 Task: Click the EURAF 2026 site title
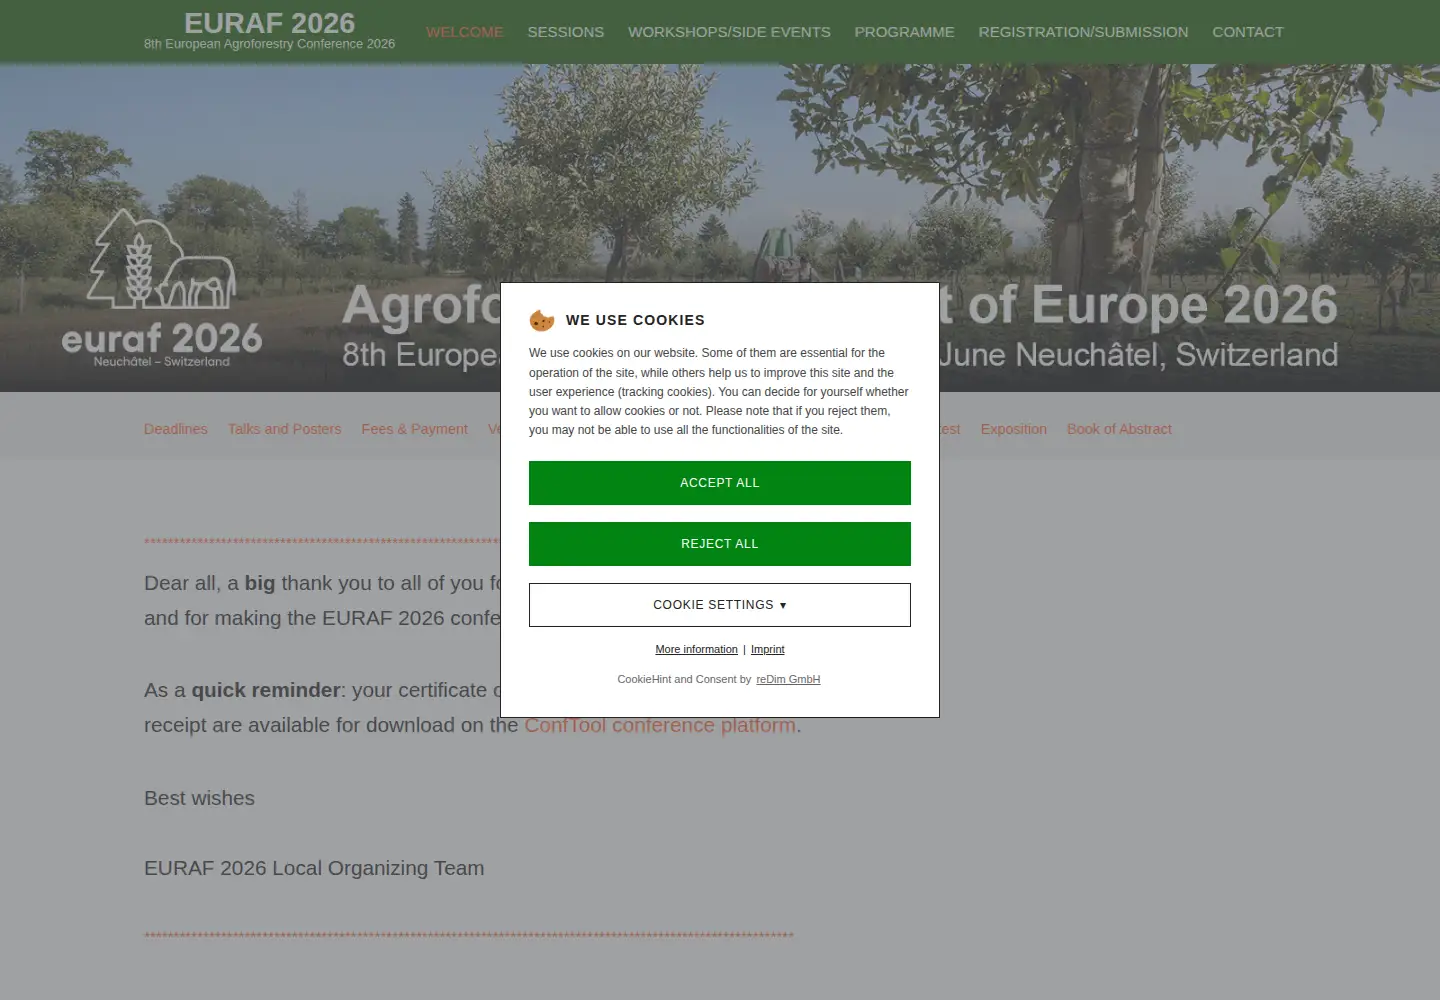pyautogui.click(x=270, y=23)
